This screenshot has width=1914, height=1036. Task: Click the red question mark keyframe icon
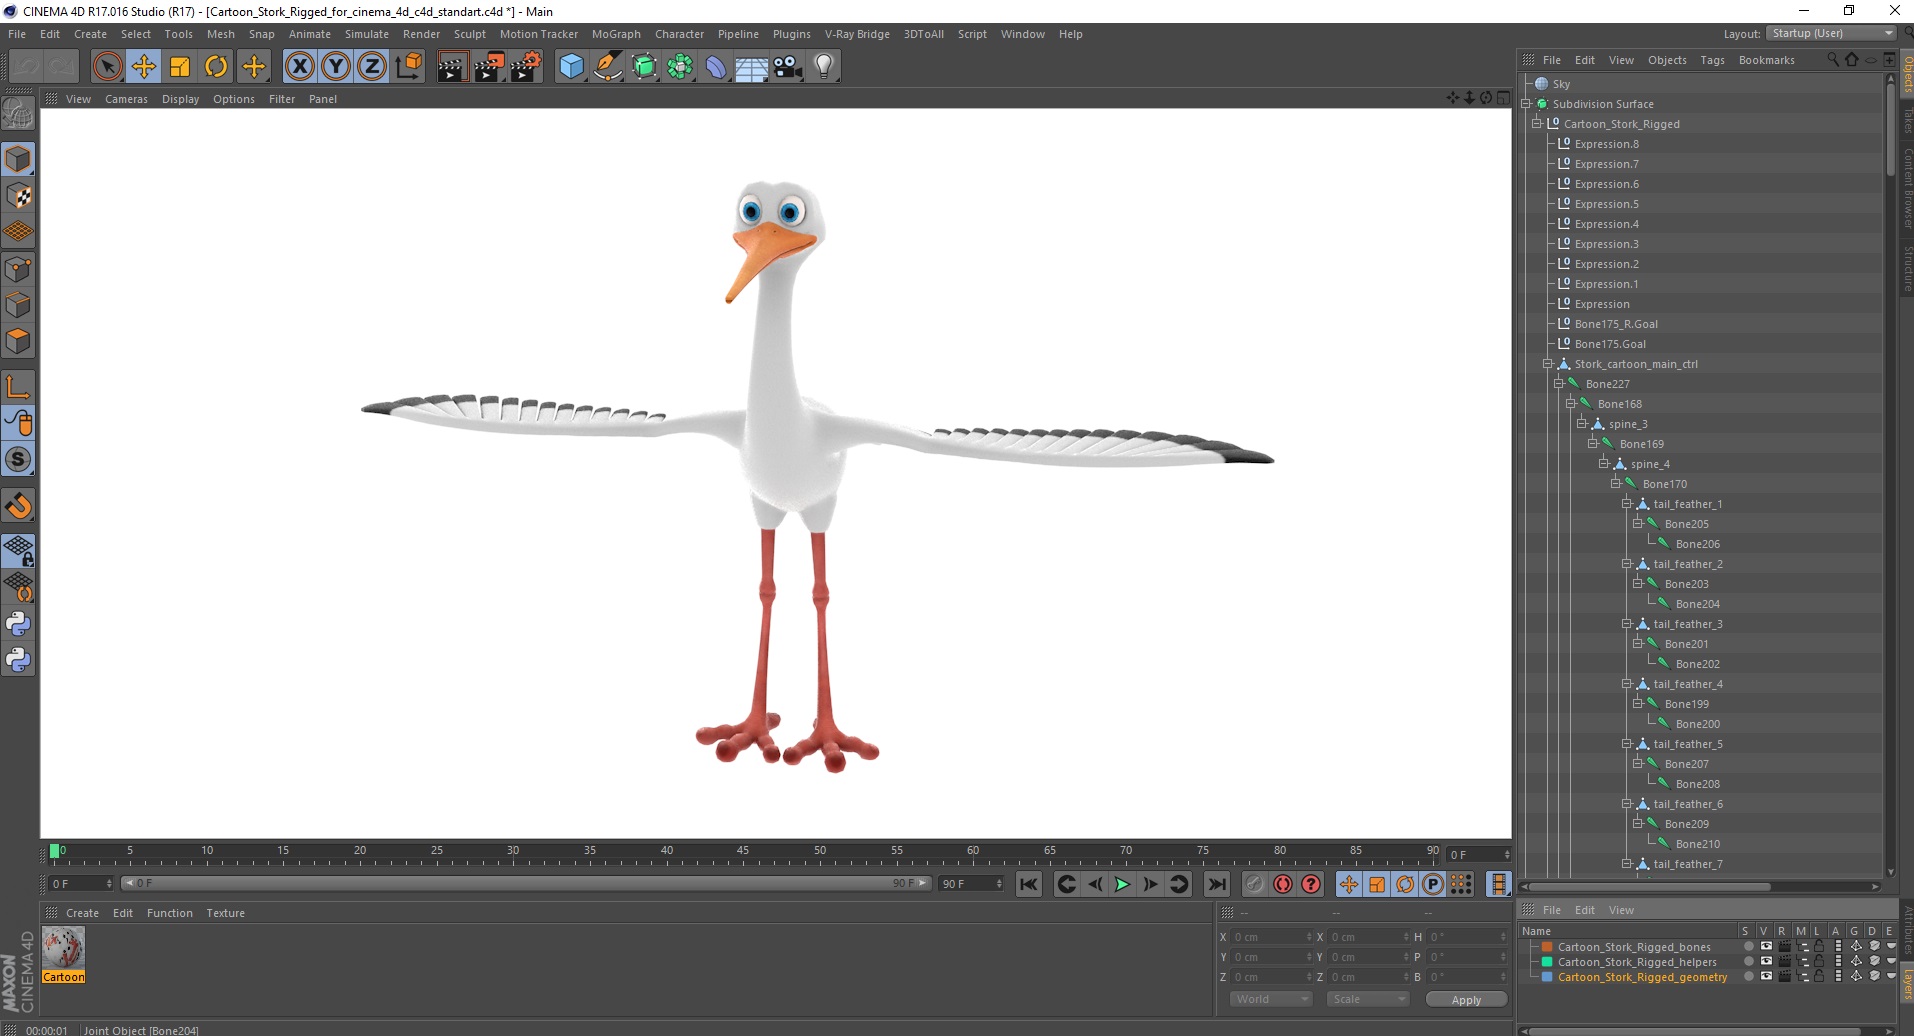1311,884
